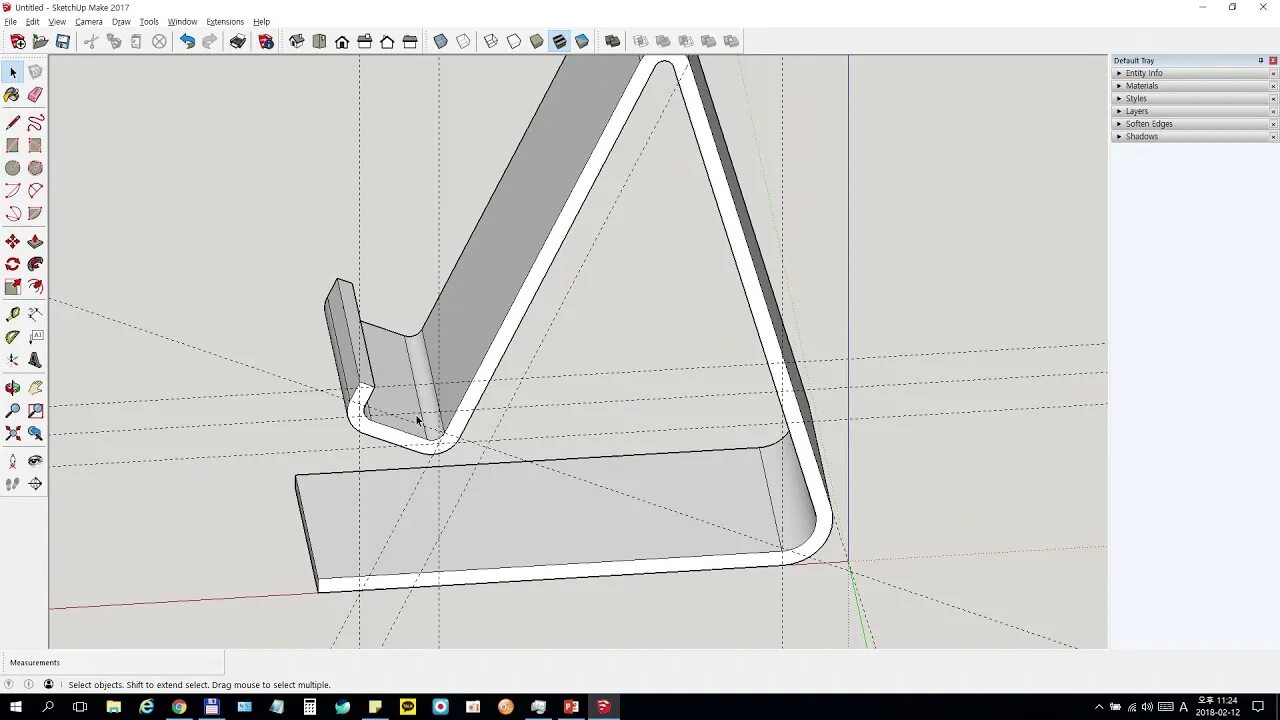Enable Shaded With Textures style
Image resolution: width=1280 pixels, height=720 pixels.
click(559, 41)
